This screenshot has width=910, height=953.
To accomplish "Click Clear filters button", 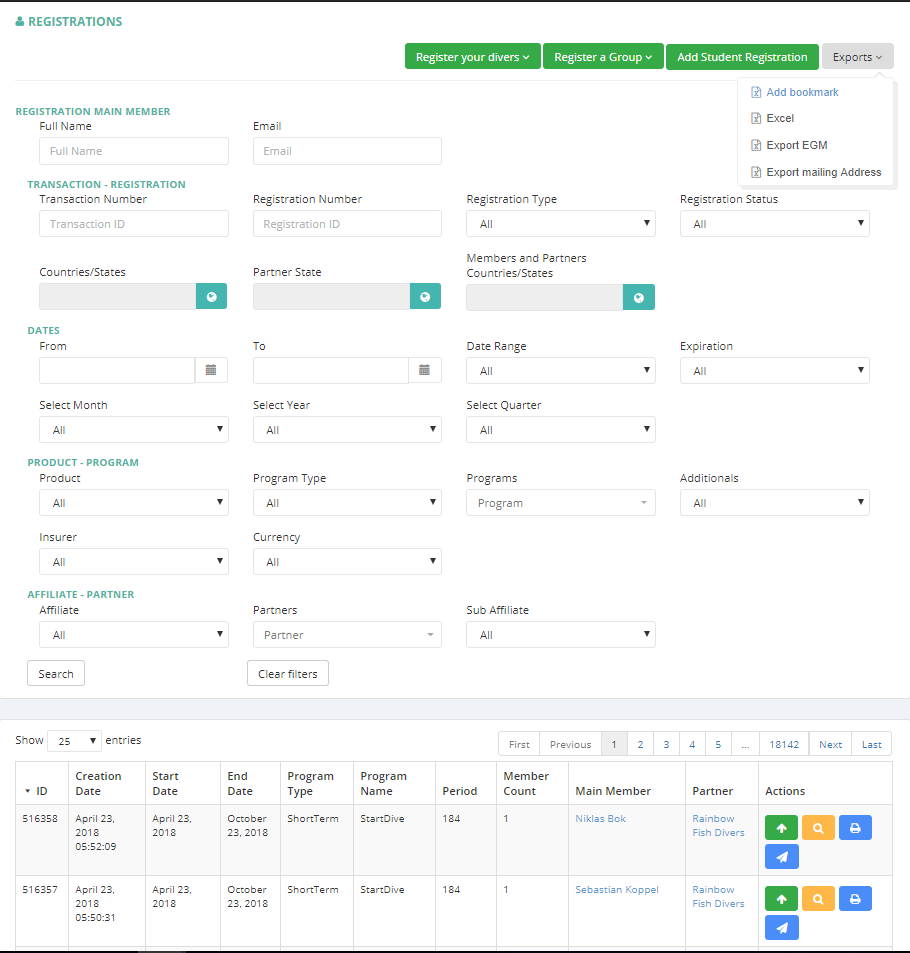I will 288,673.
